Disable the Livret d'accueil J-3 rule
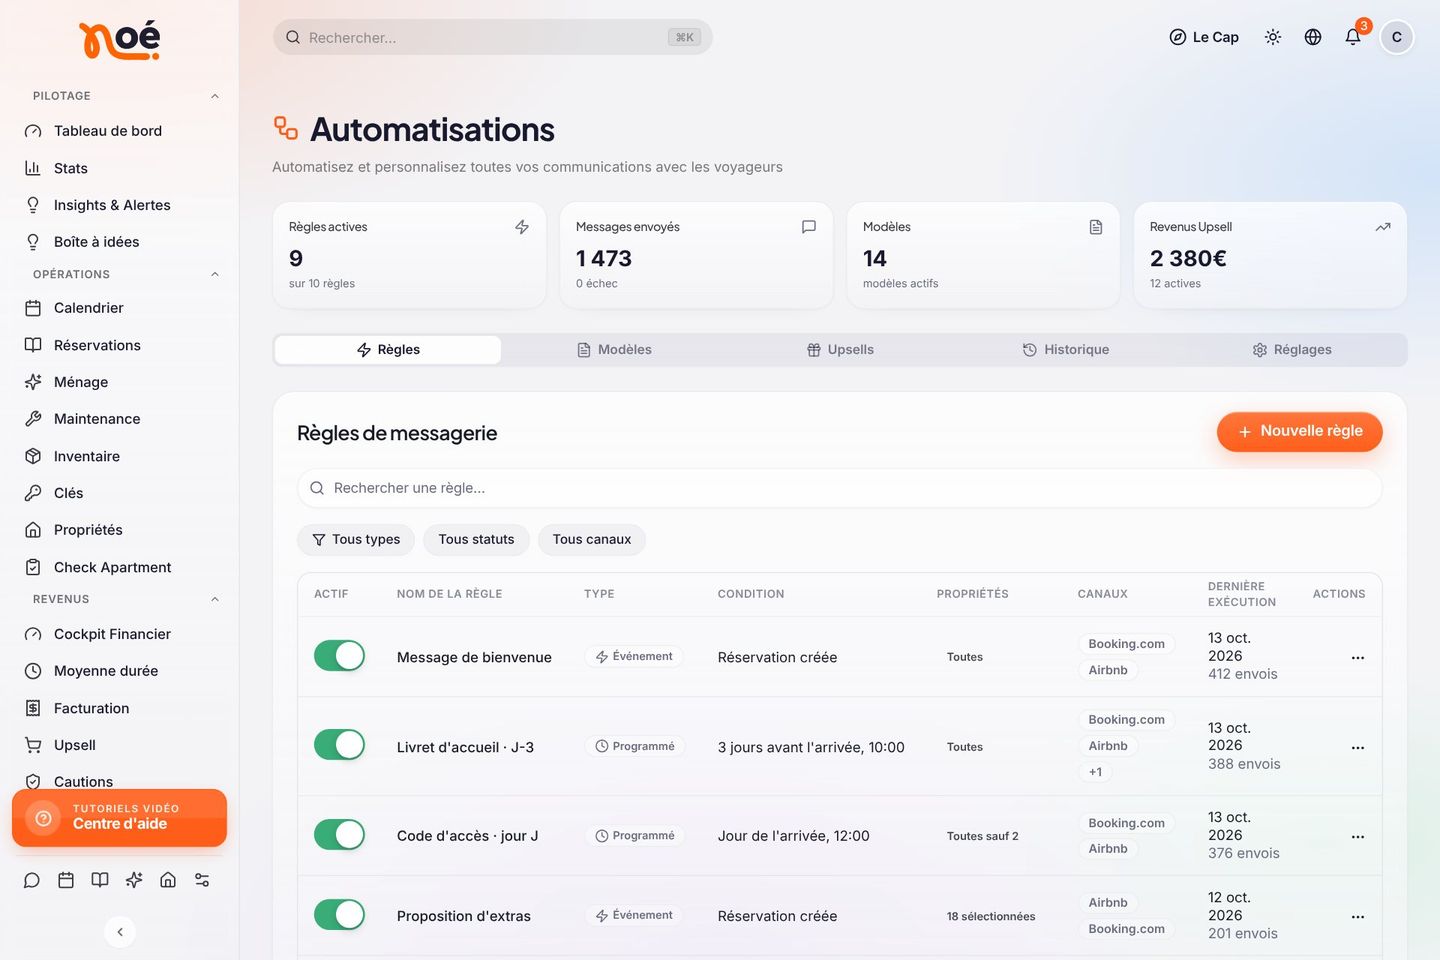The height and width of the screenshot is (960, 1440). coord(340,745)
